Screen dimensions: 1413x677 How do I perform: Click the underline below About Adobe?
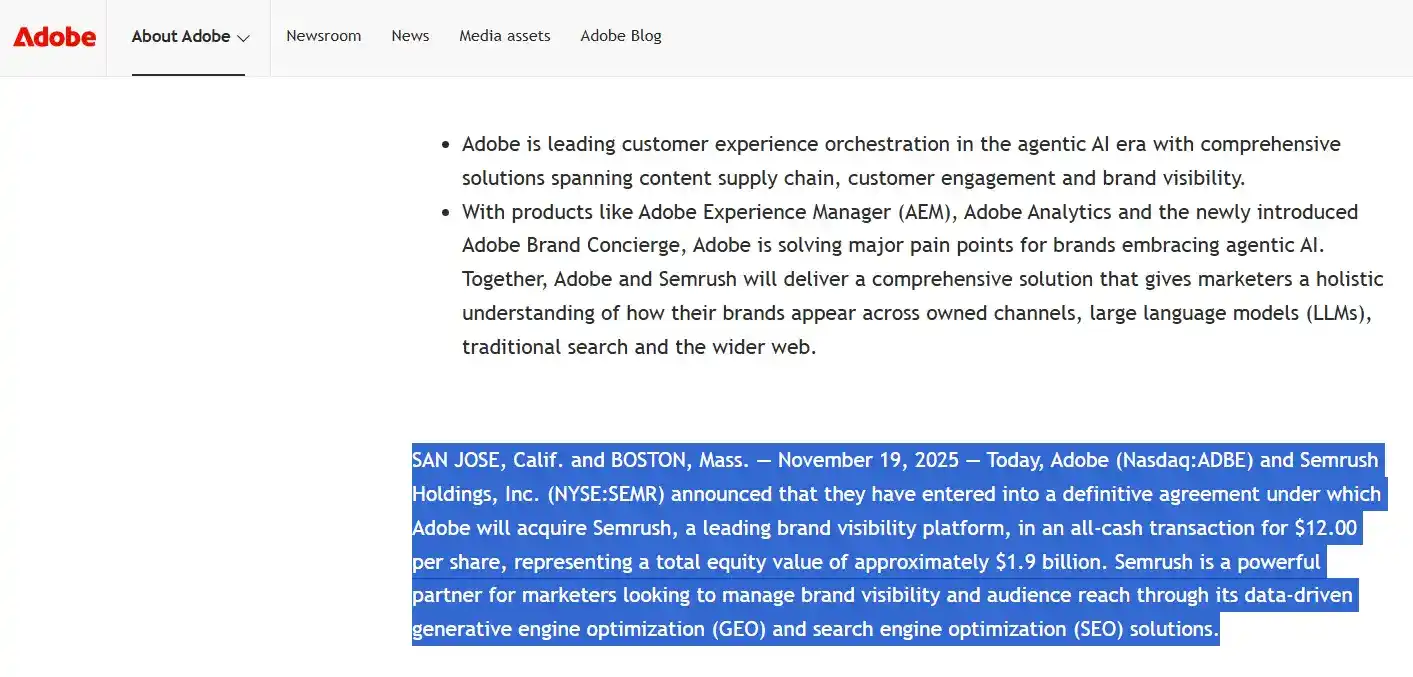pyautogui.click(x=188, y=71)
